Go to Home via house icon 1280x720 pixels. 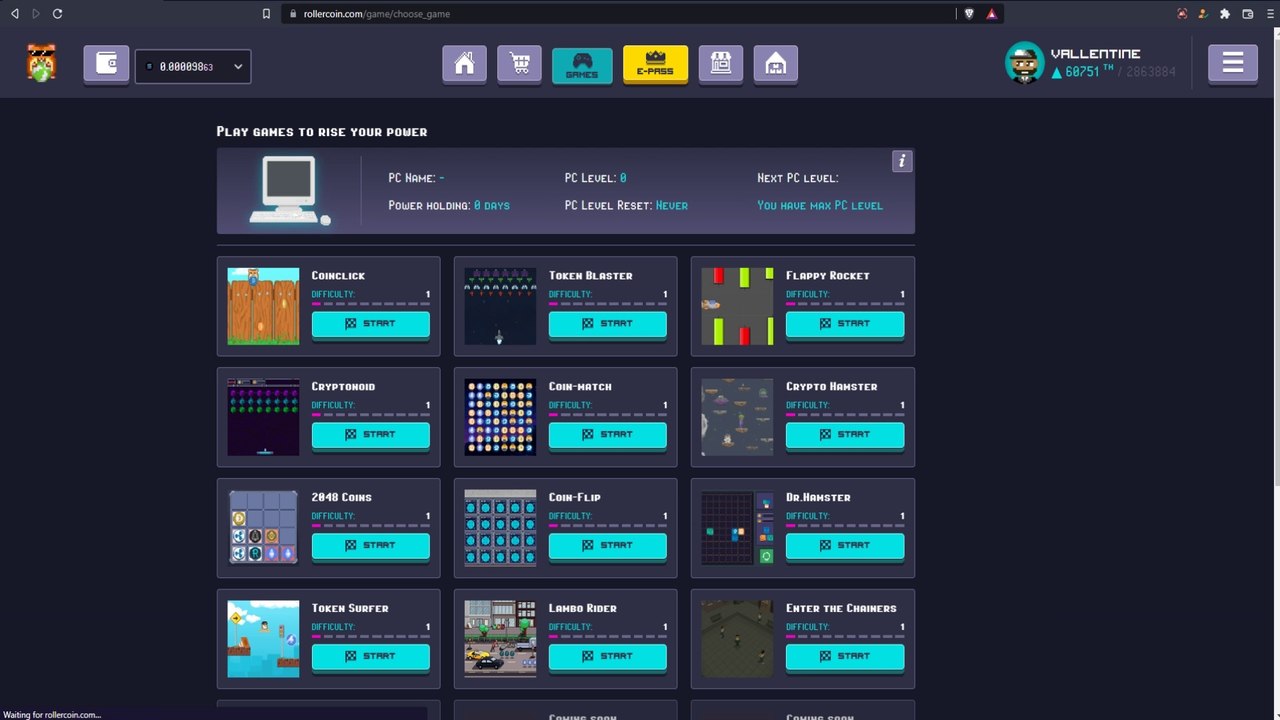464,64
